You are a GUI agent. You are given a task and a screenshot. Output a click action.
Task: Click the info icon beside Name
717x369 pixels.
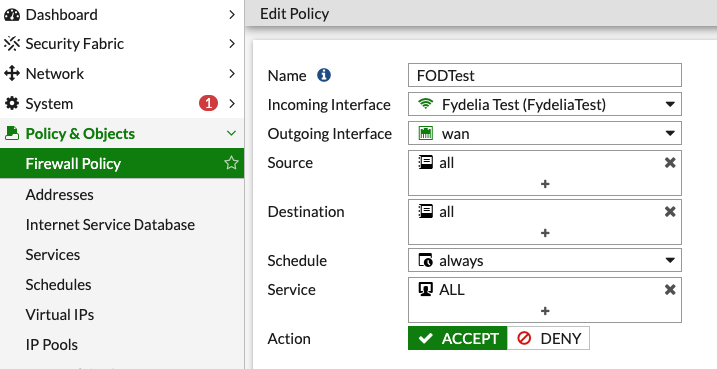pyautogui.click(x=324, y=75)
